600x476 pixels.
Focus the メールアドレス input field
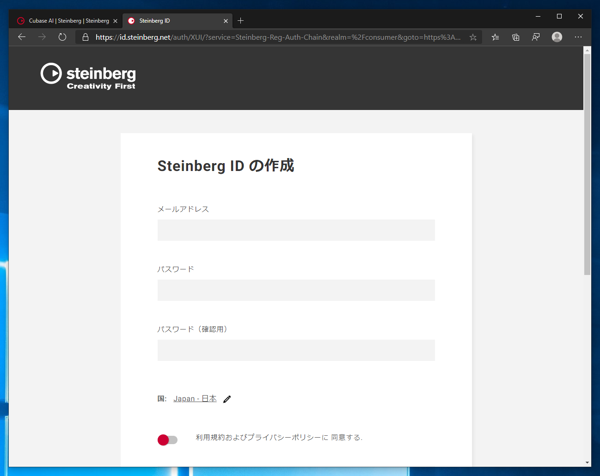tap(296, 230)
